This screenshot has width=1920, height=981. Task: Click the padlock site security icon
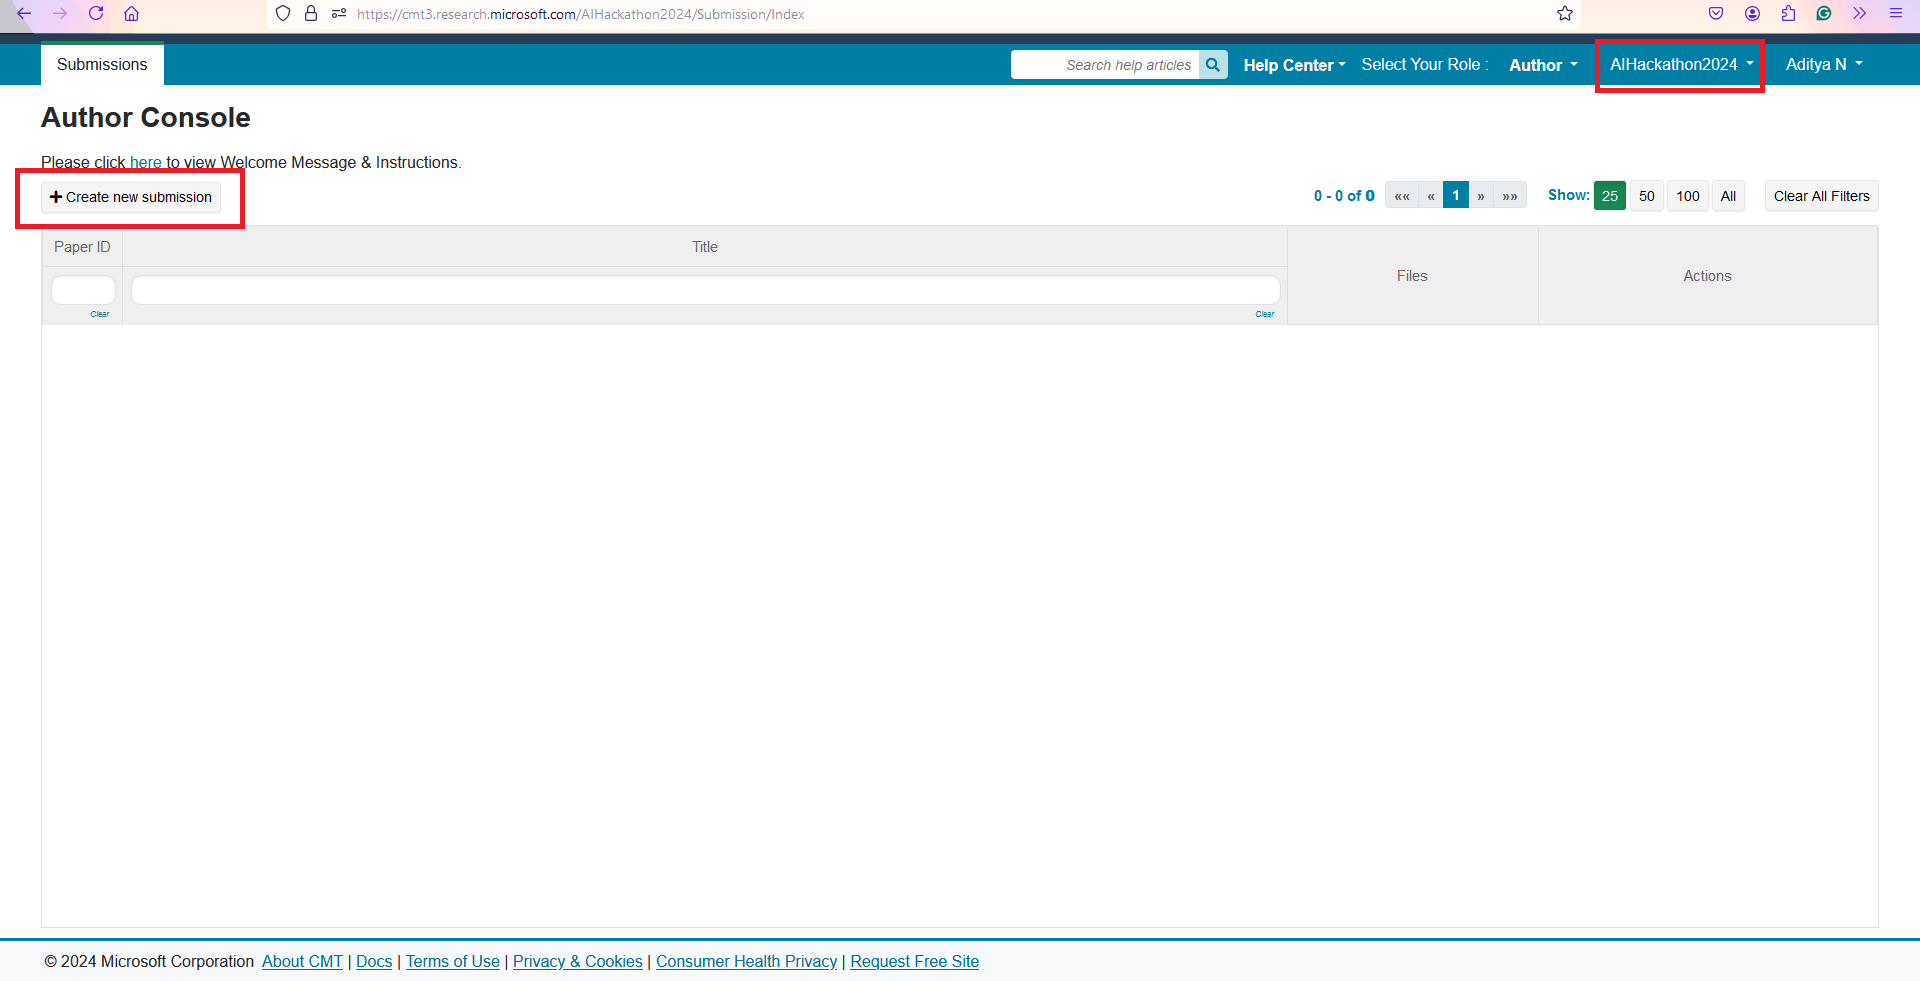click(x=311, y=14)
